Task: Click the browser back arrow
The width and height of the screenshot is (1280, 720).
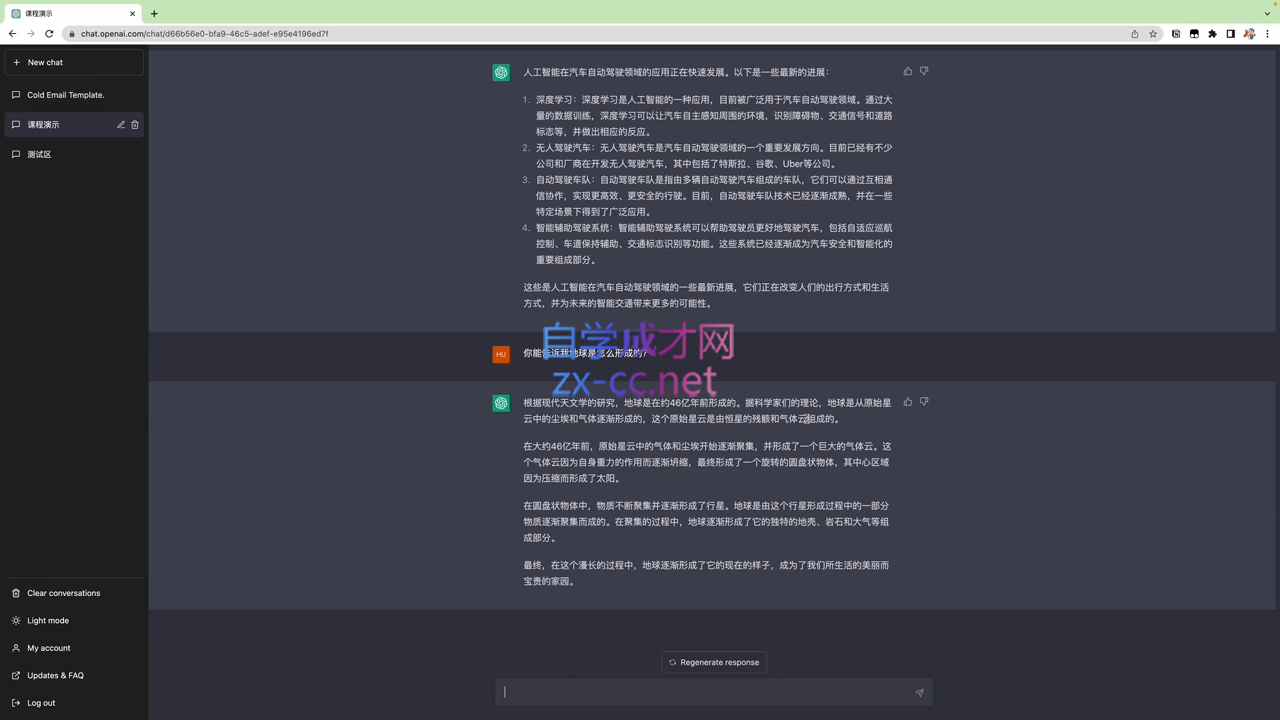Action: (12, 33)
